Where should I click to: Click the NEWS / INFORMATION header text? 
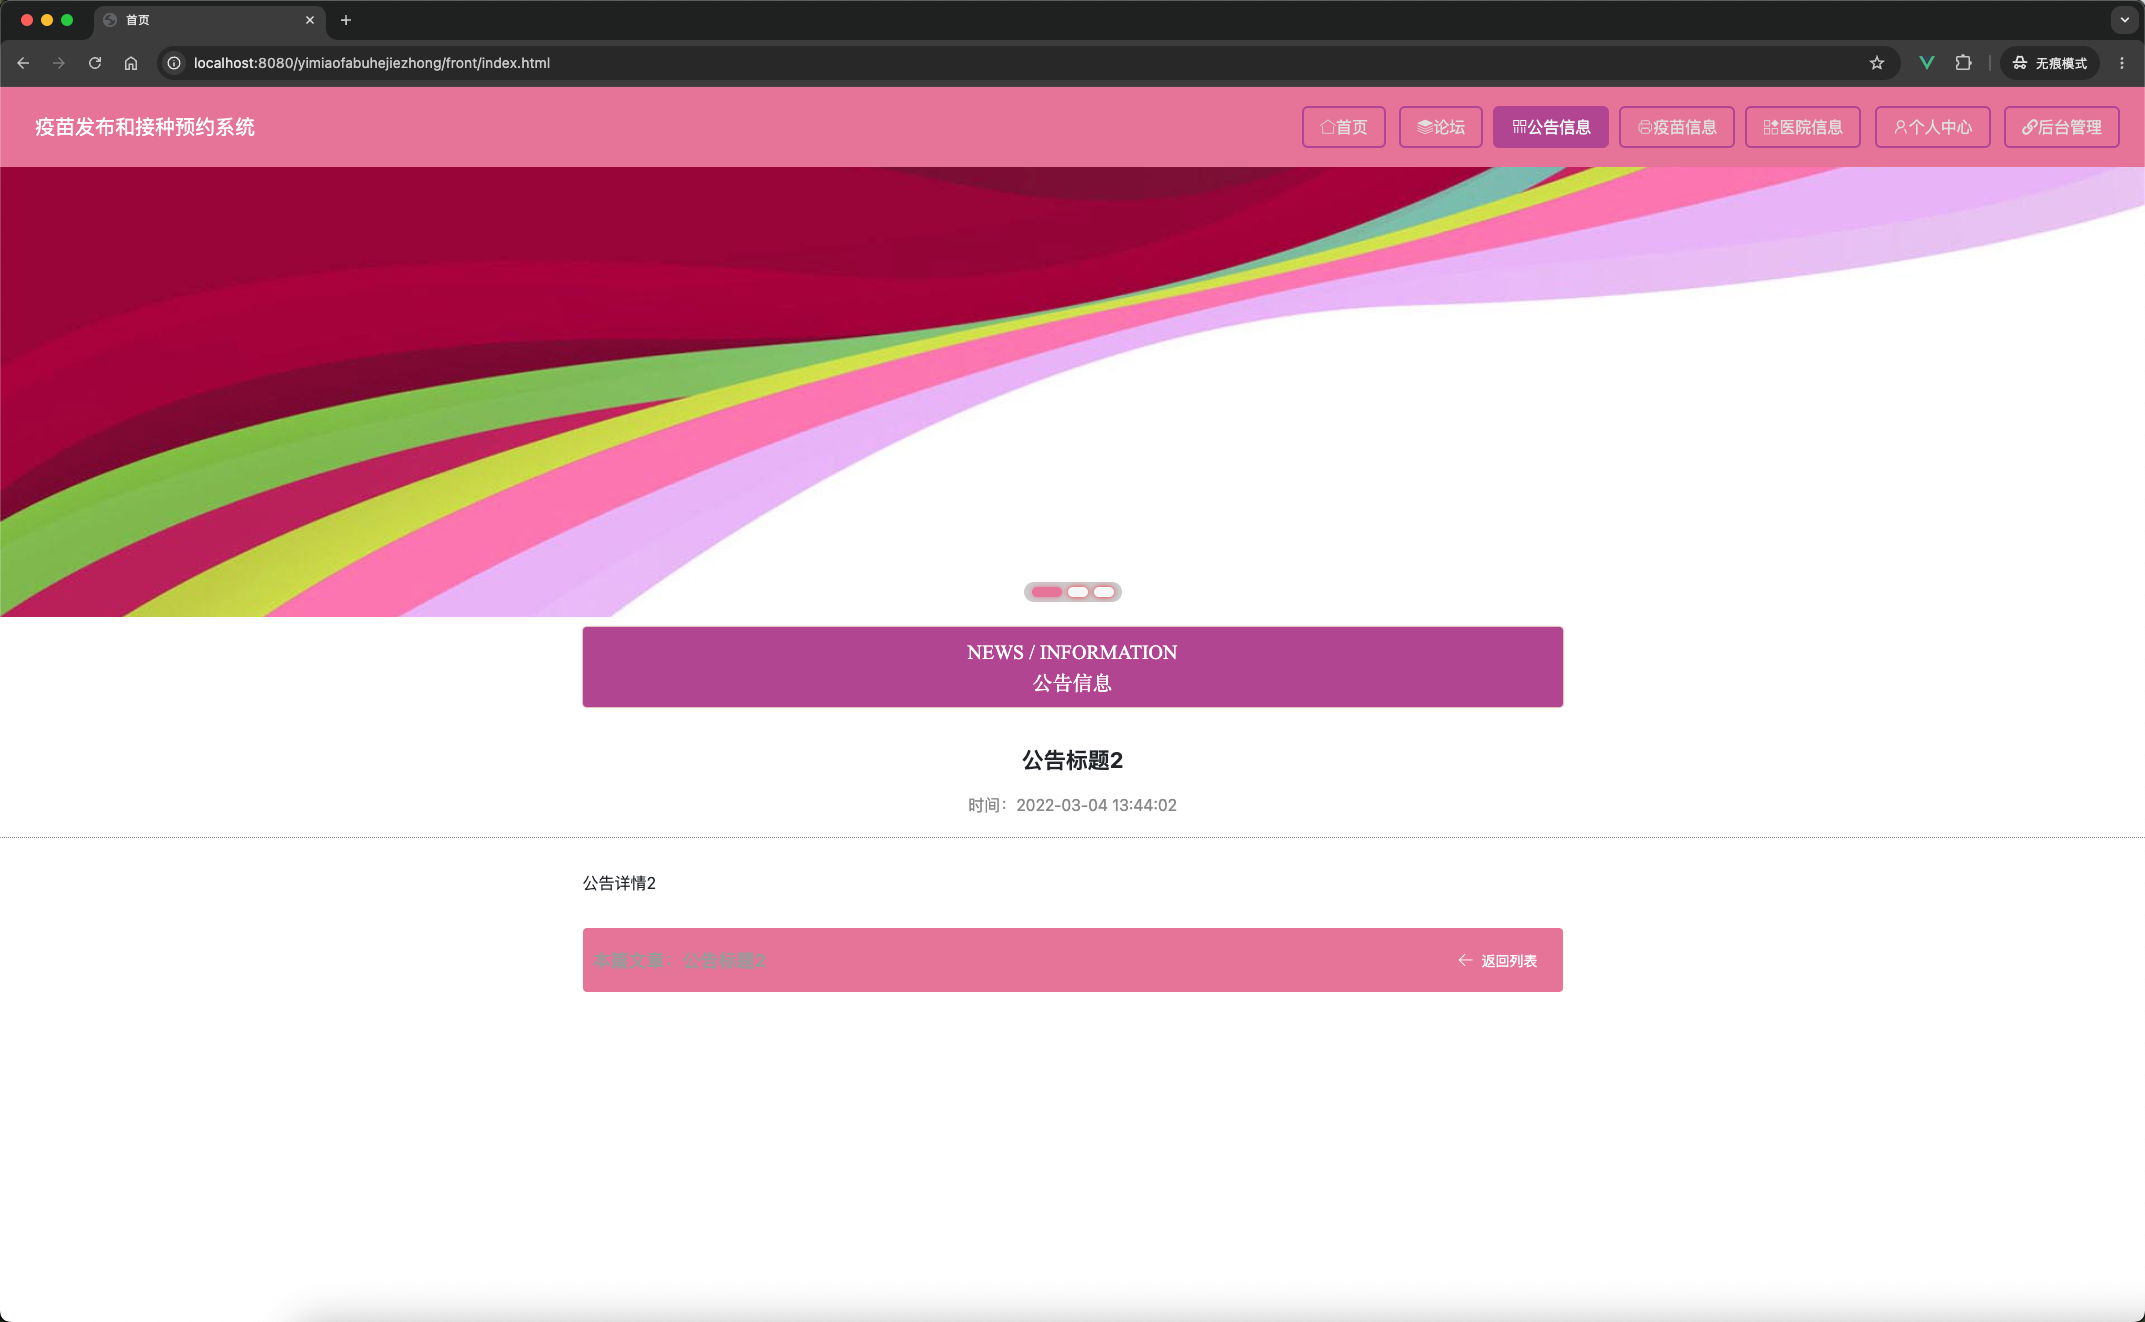coord(1072,652)
